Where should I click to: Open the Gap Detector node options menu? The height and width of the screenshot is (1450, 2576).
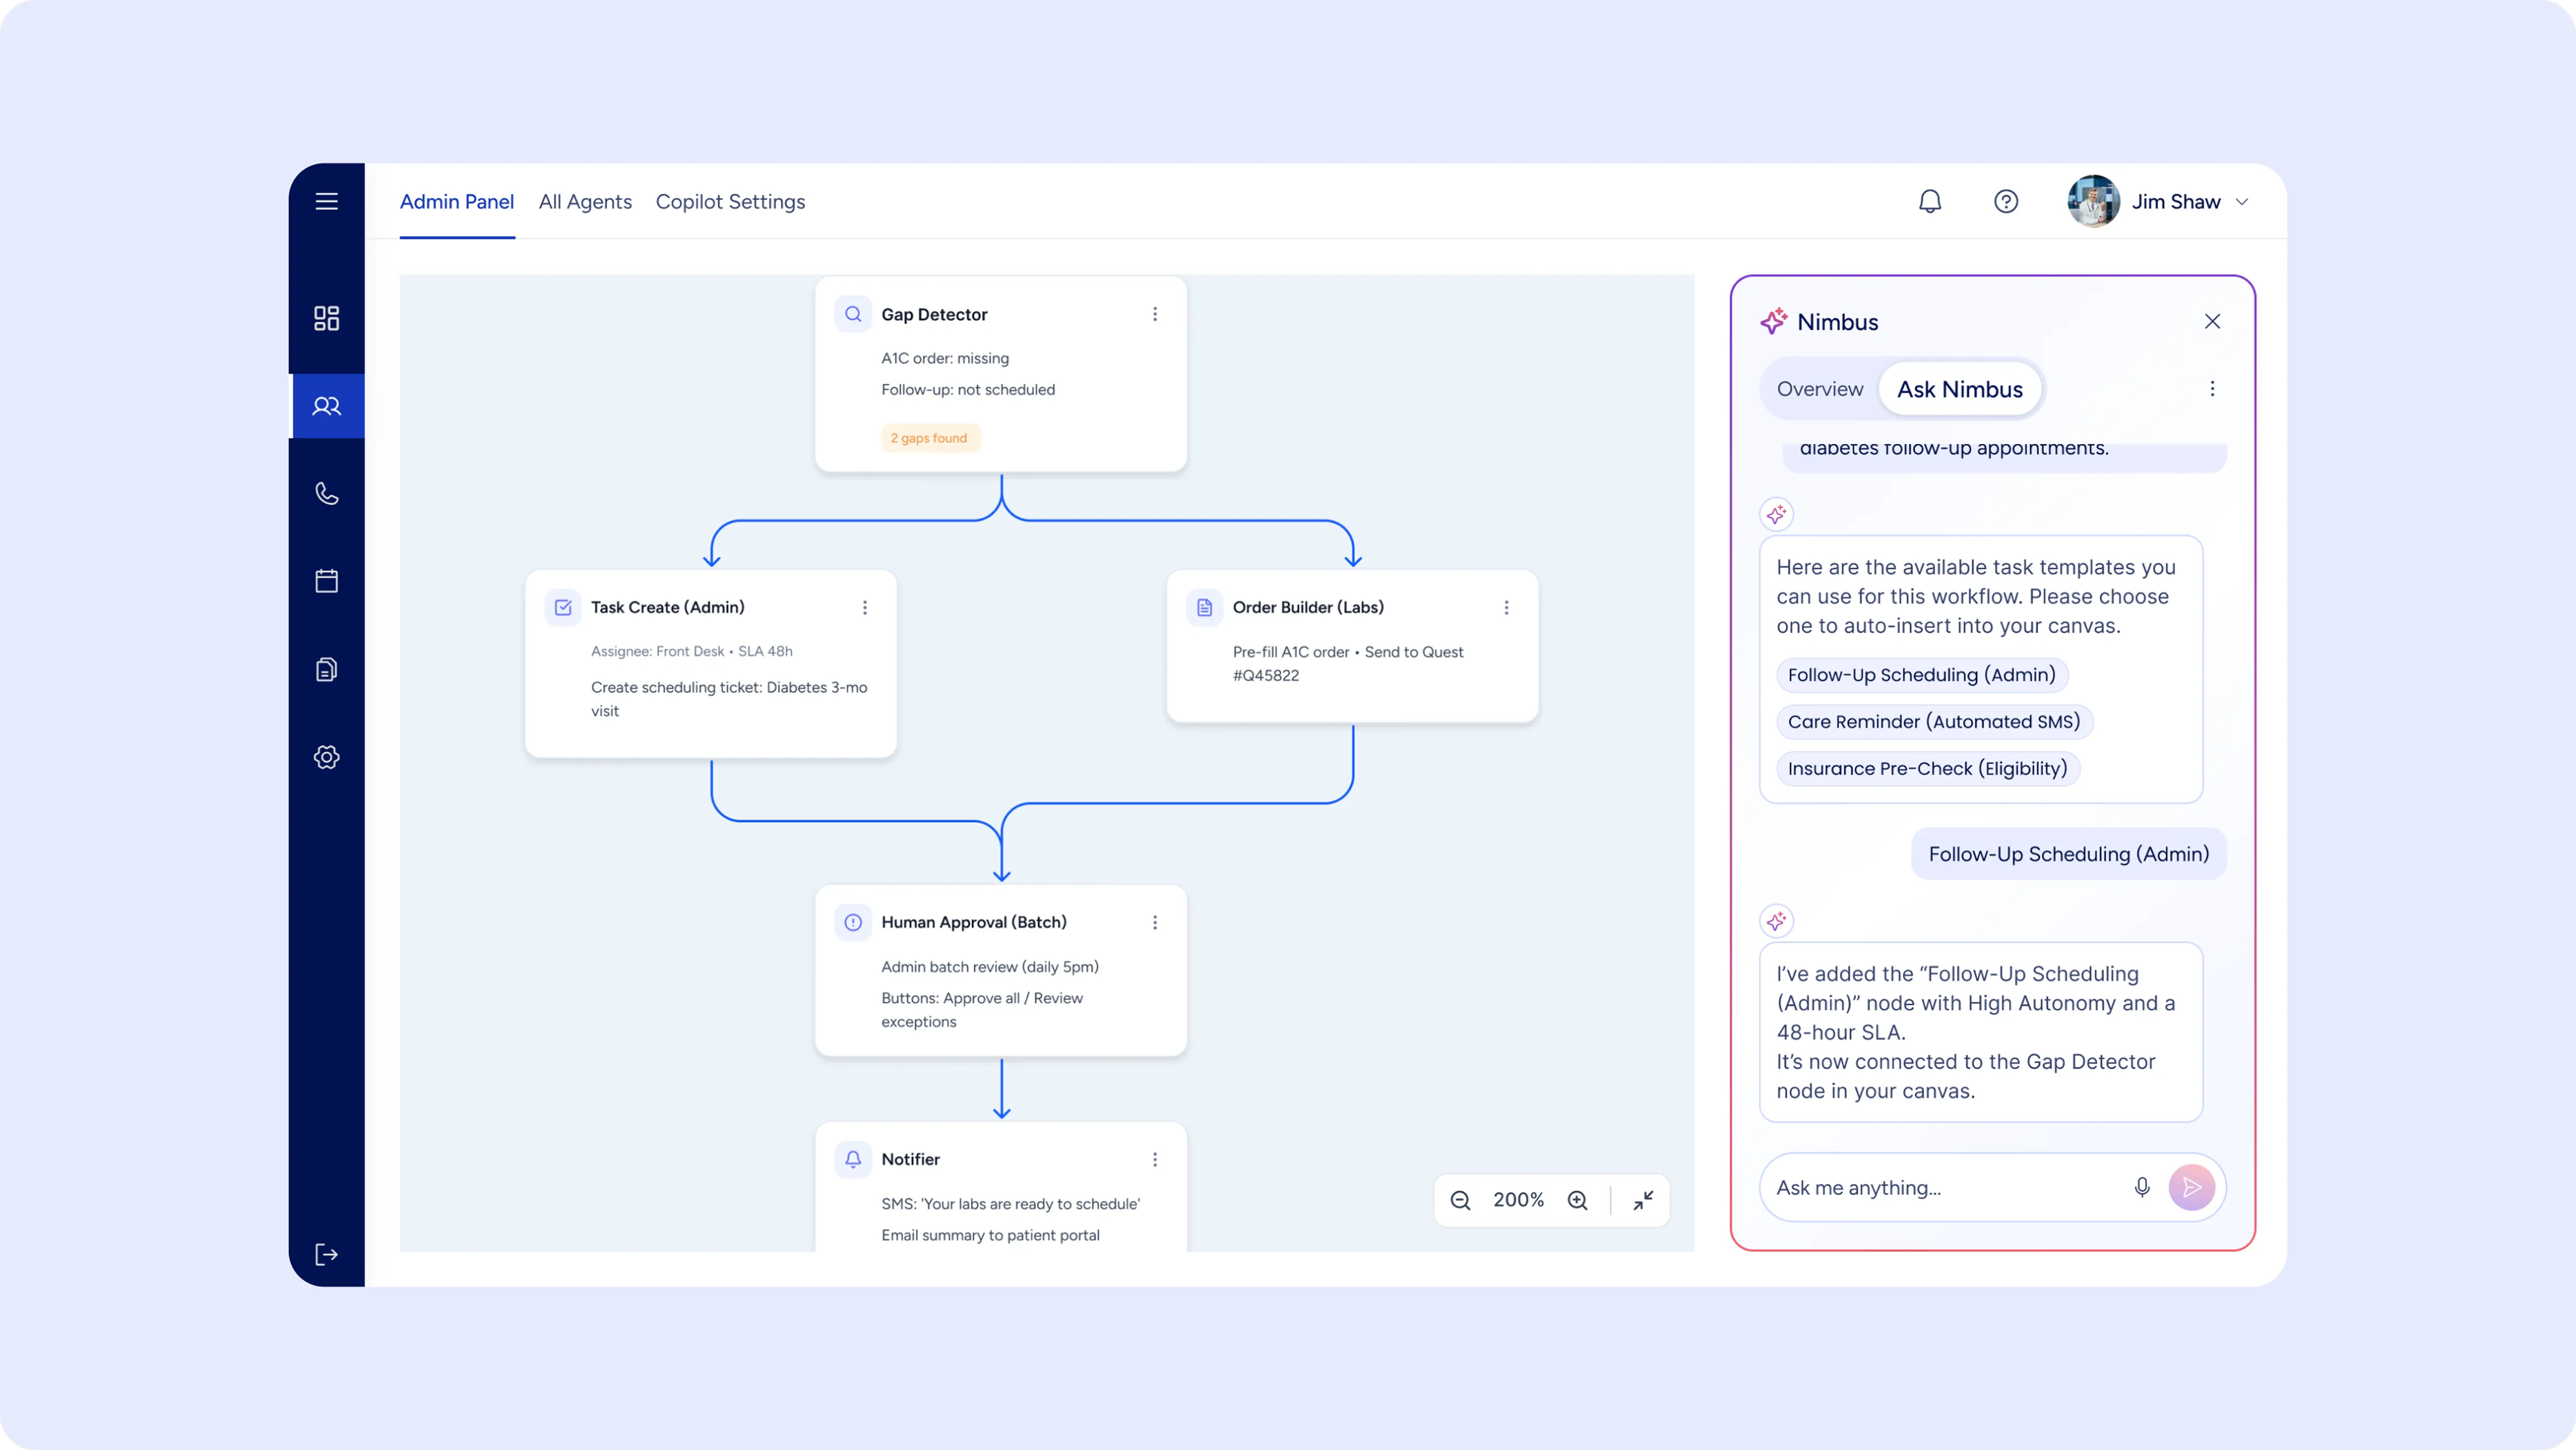pyautogui.click(x=1154, y=314)
